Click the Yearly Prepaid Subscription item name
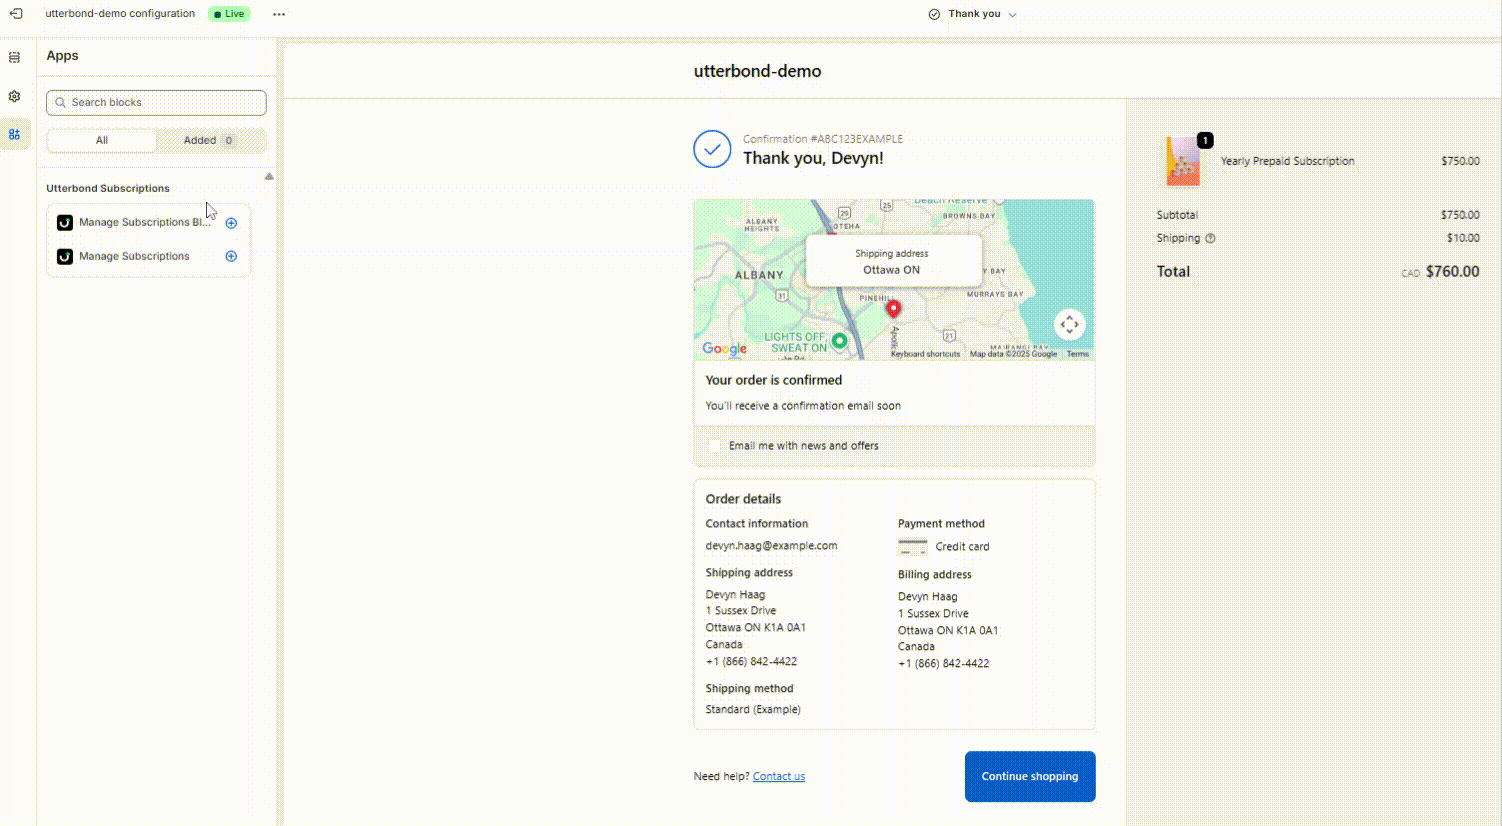The height and width of the screenshot is (826, 1502). tap(1287, 161)
